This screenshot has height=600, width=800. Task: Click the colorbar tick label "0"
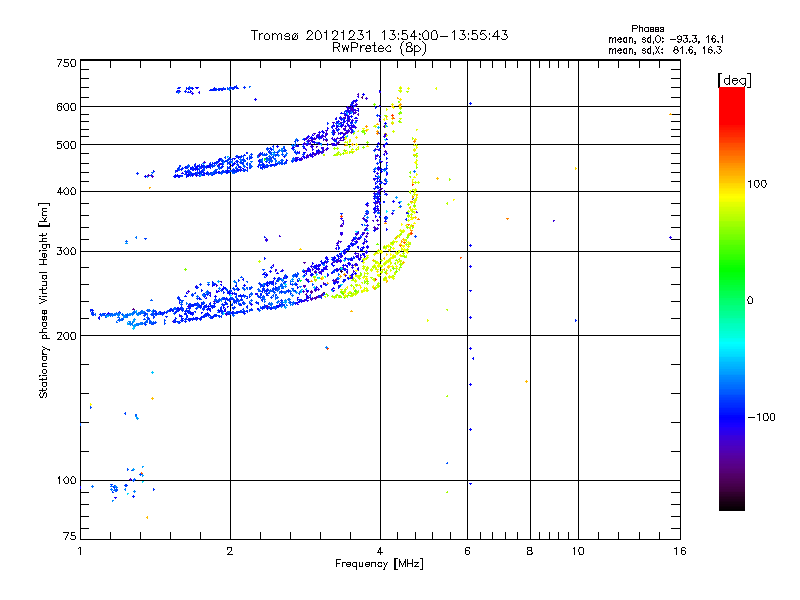tap(750, 301)
